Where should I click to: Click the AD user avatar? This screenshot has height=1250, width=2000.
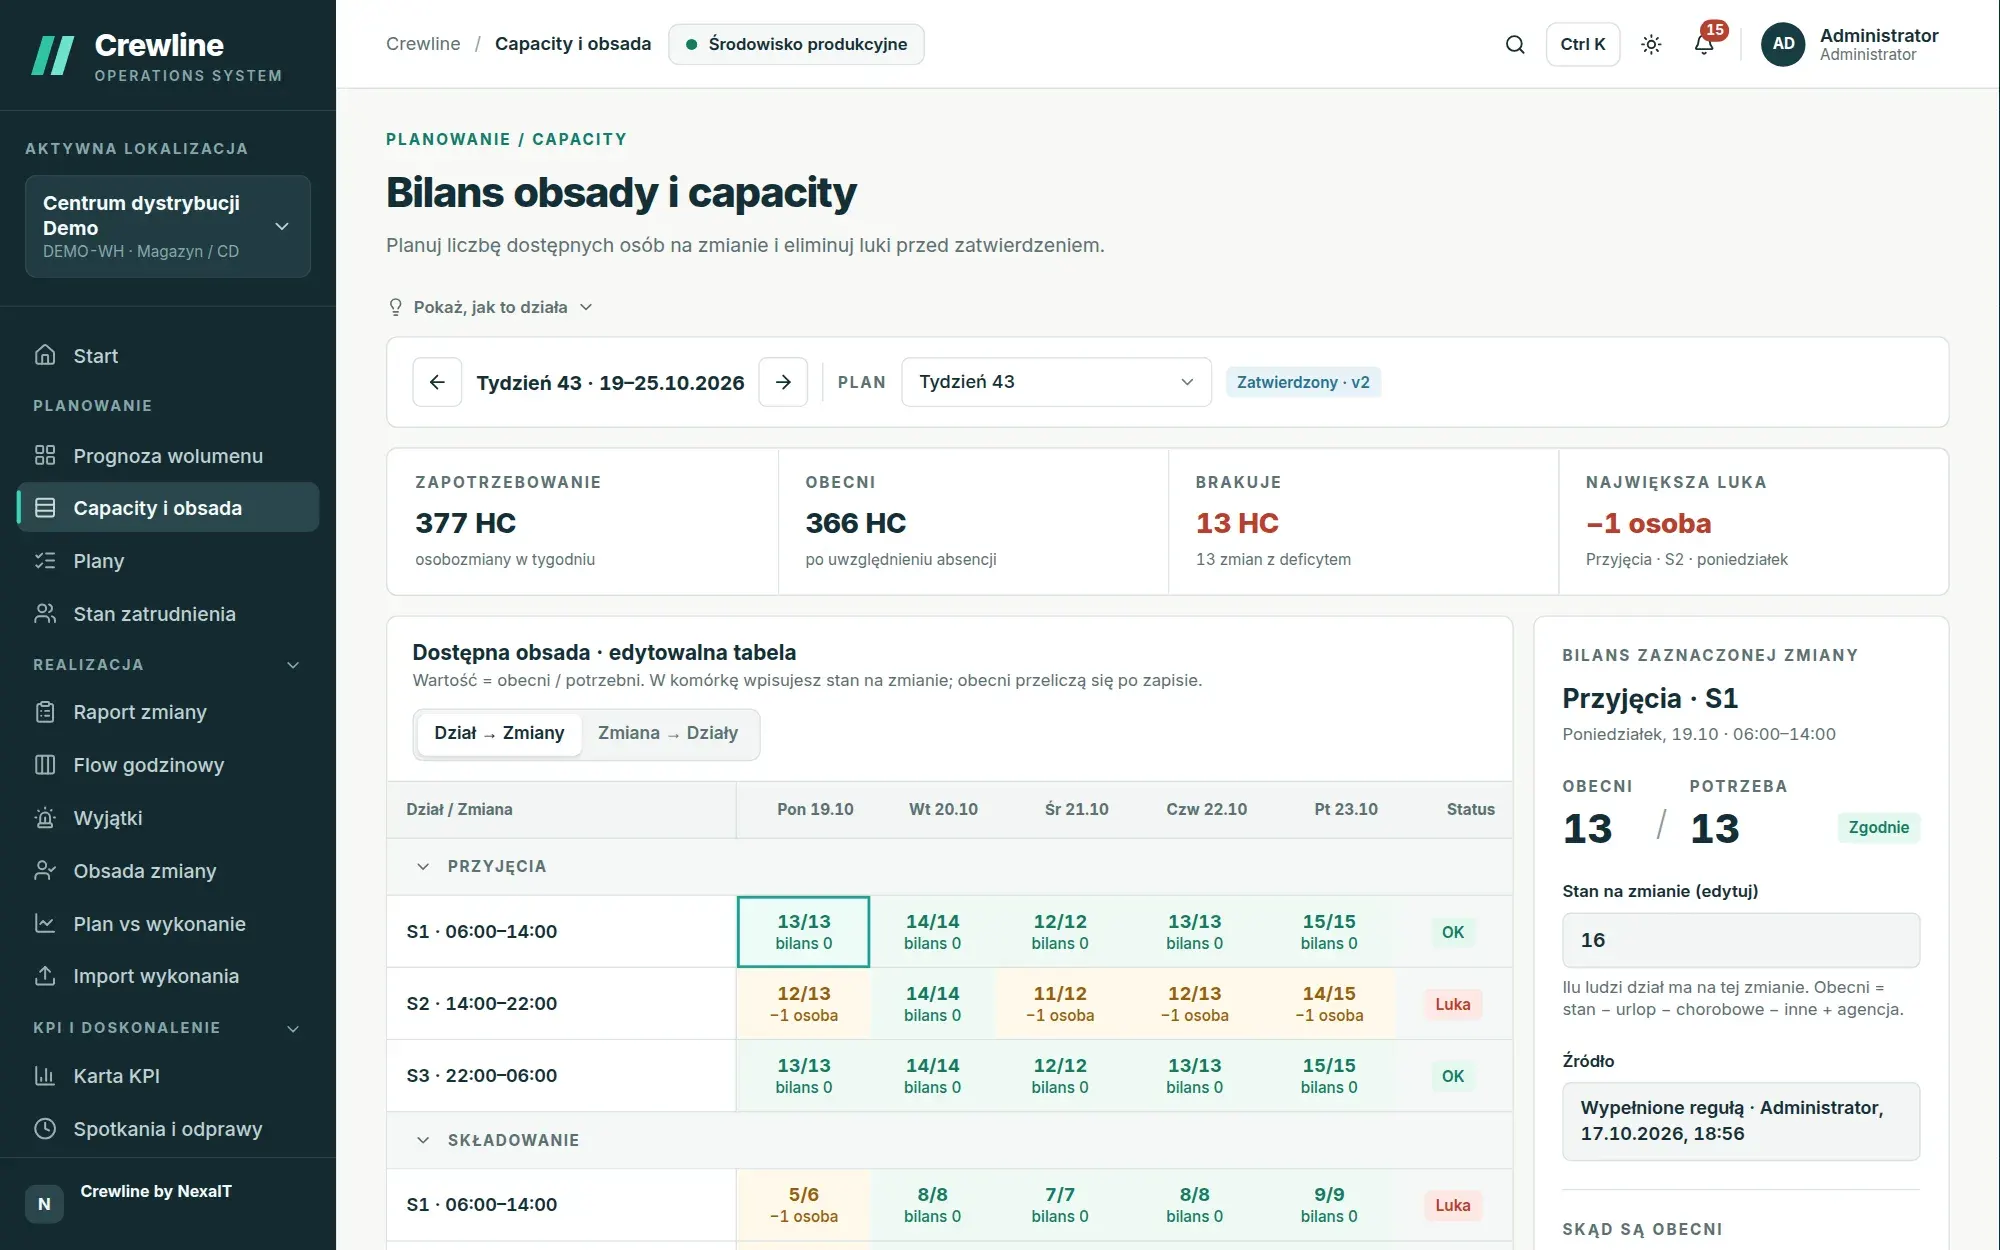[1783, 44]
